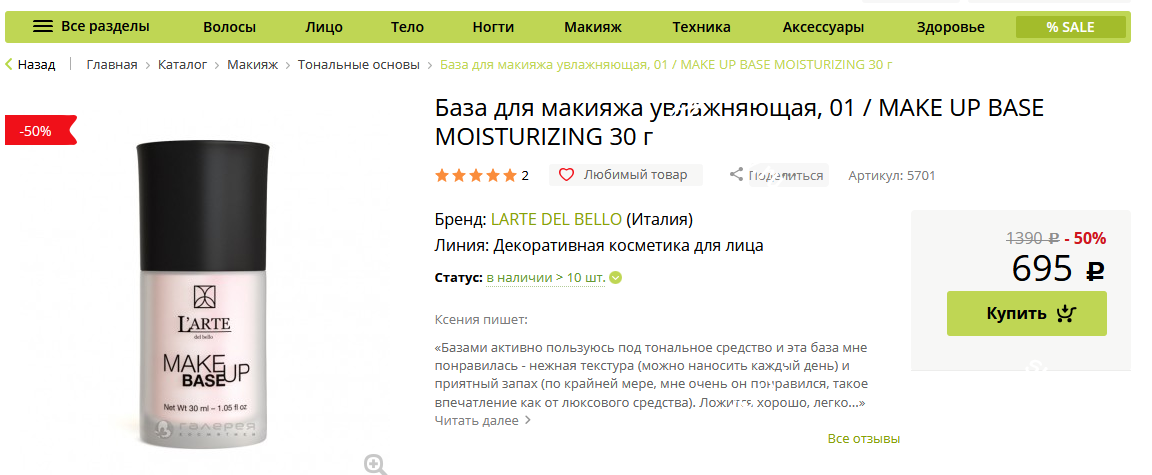Screen dimensions: 1152x475
Task: Click the product bottle image
Action: coord(204,295)
